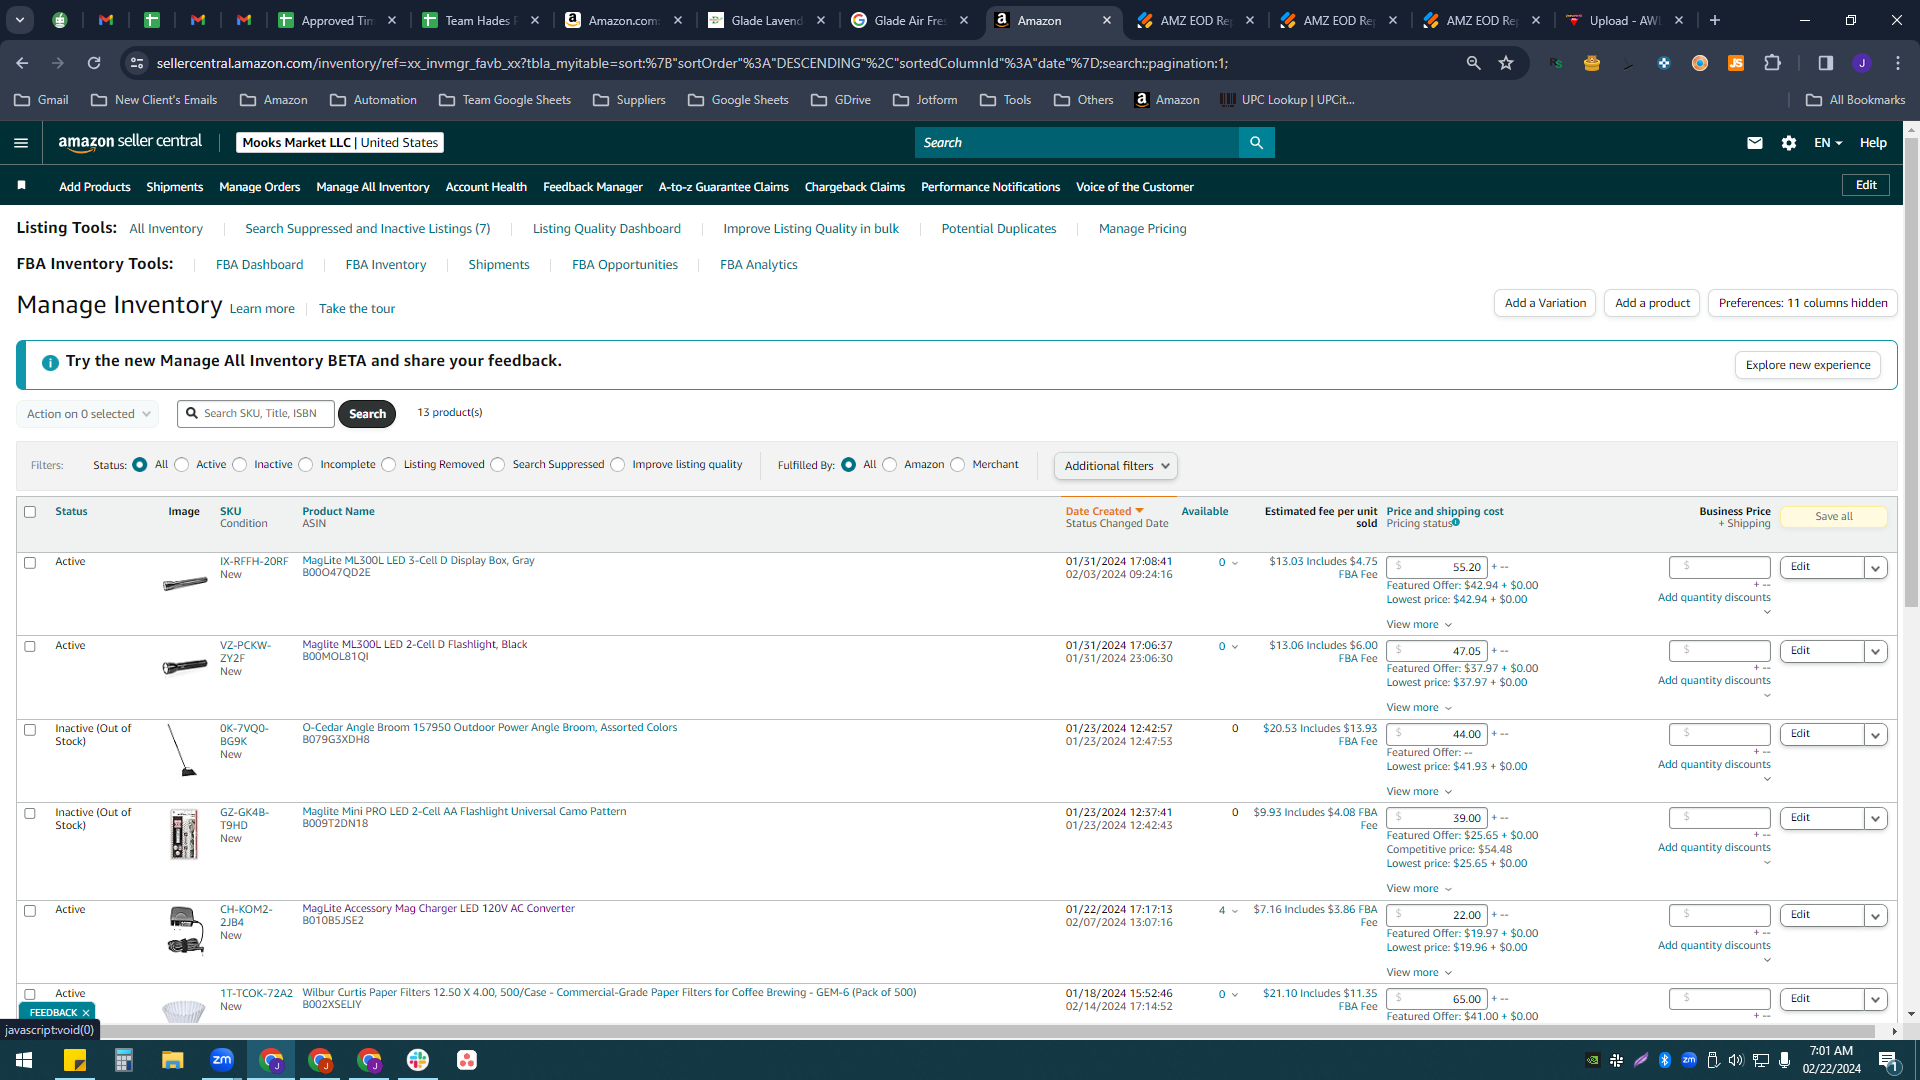The width and height of the screenshot is (1920, 1080).
Task: Open the Chrome three-dot menu
Action: (x=1898, y=63)
